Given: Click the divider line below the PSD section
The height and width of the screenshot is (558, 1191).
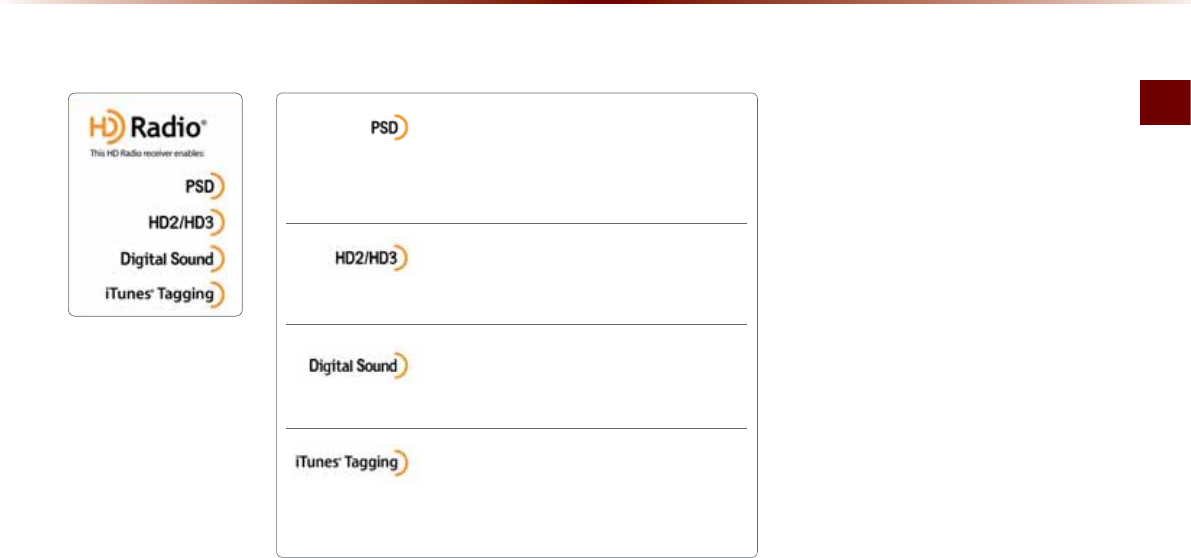Looking at the screenshot, I should pos(516,224).
